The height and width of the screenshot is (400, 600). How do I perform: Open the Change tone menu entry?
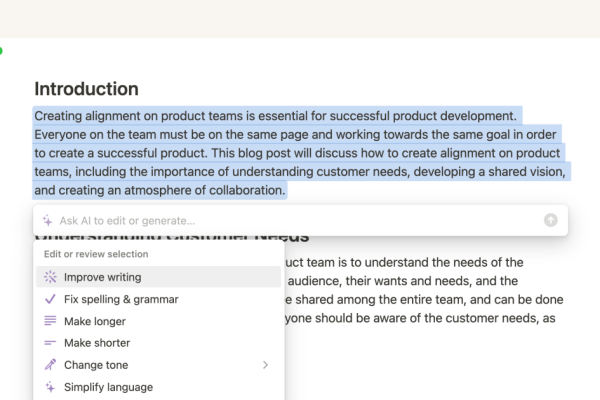pos(98,365)
